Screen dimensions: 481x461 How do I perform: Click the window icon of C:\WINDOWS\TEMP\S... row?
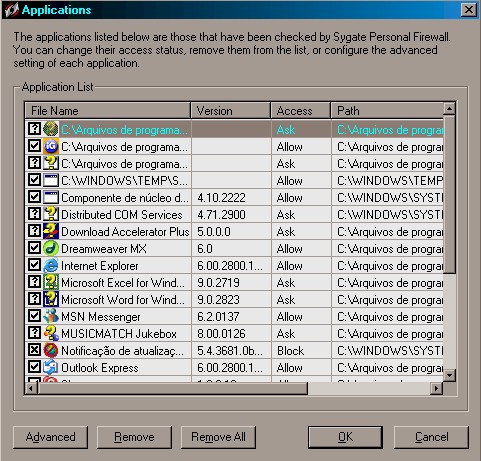[51, 180]
